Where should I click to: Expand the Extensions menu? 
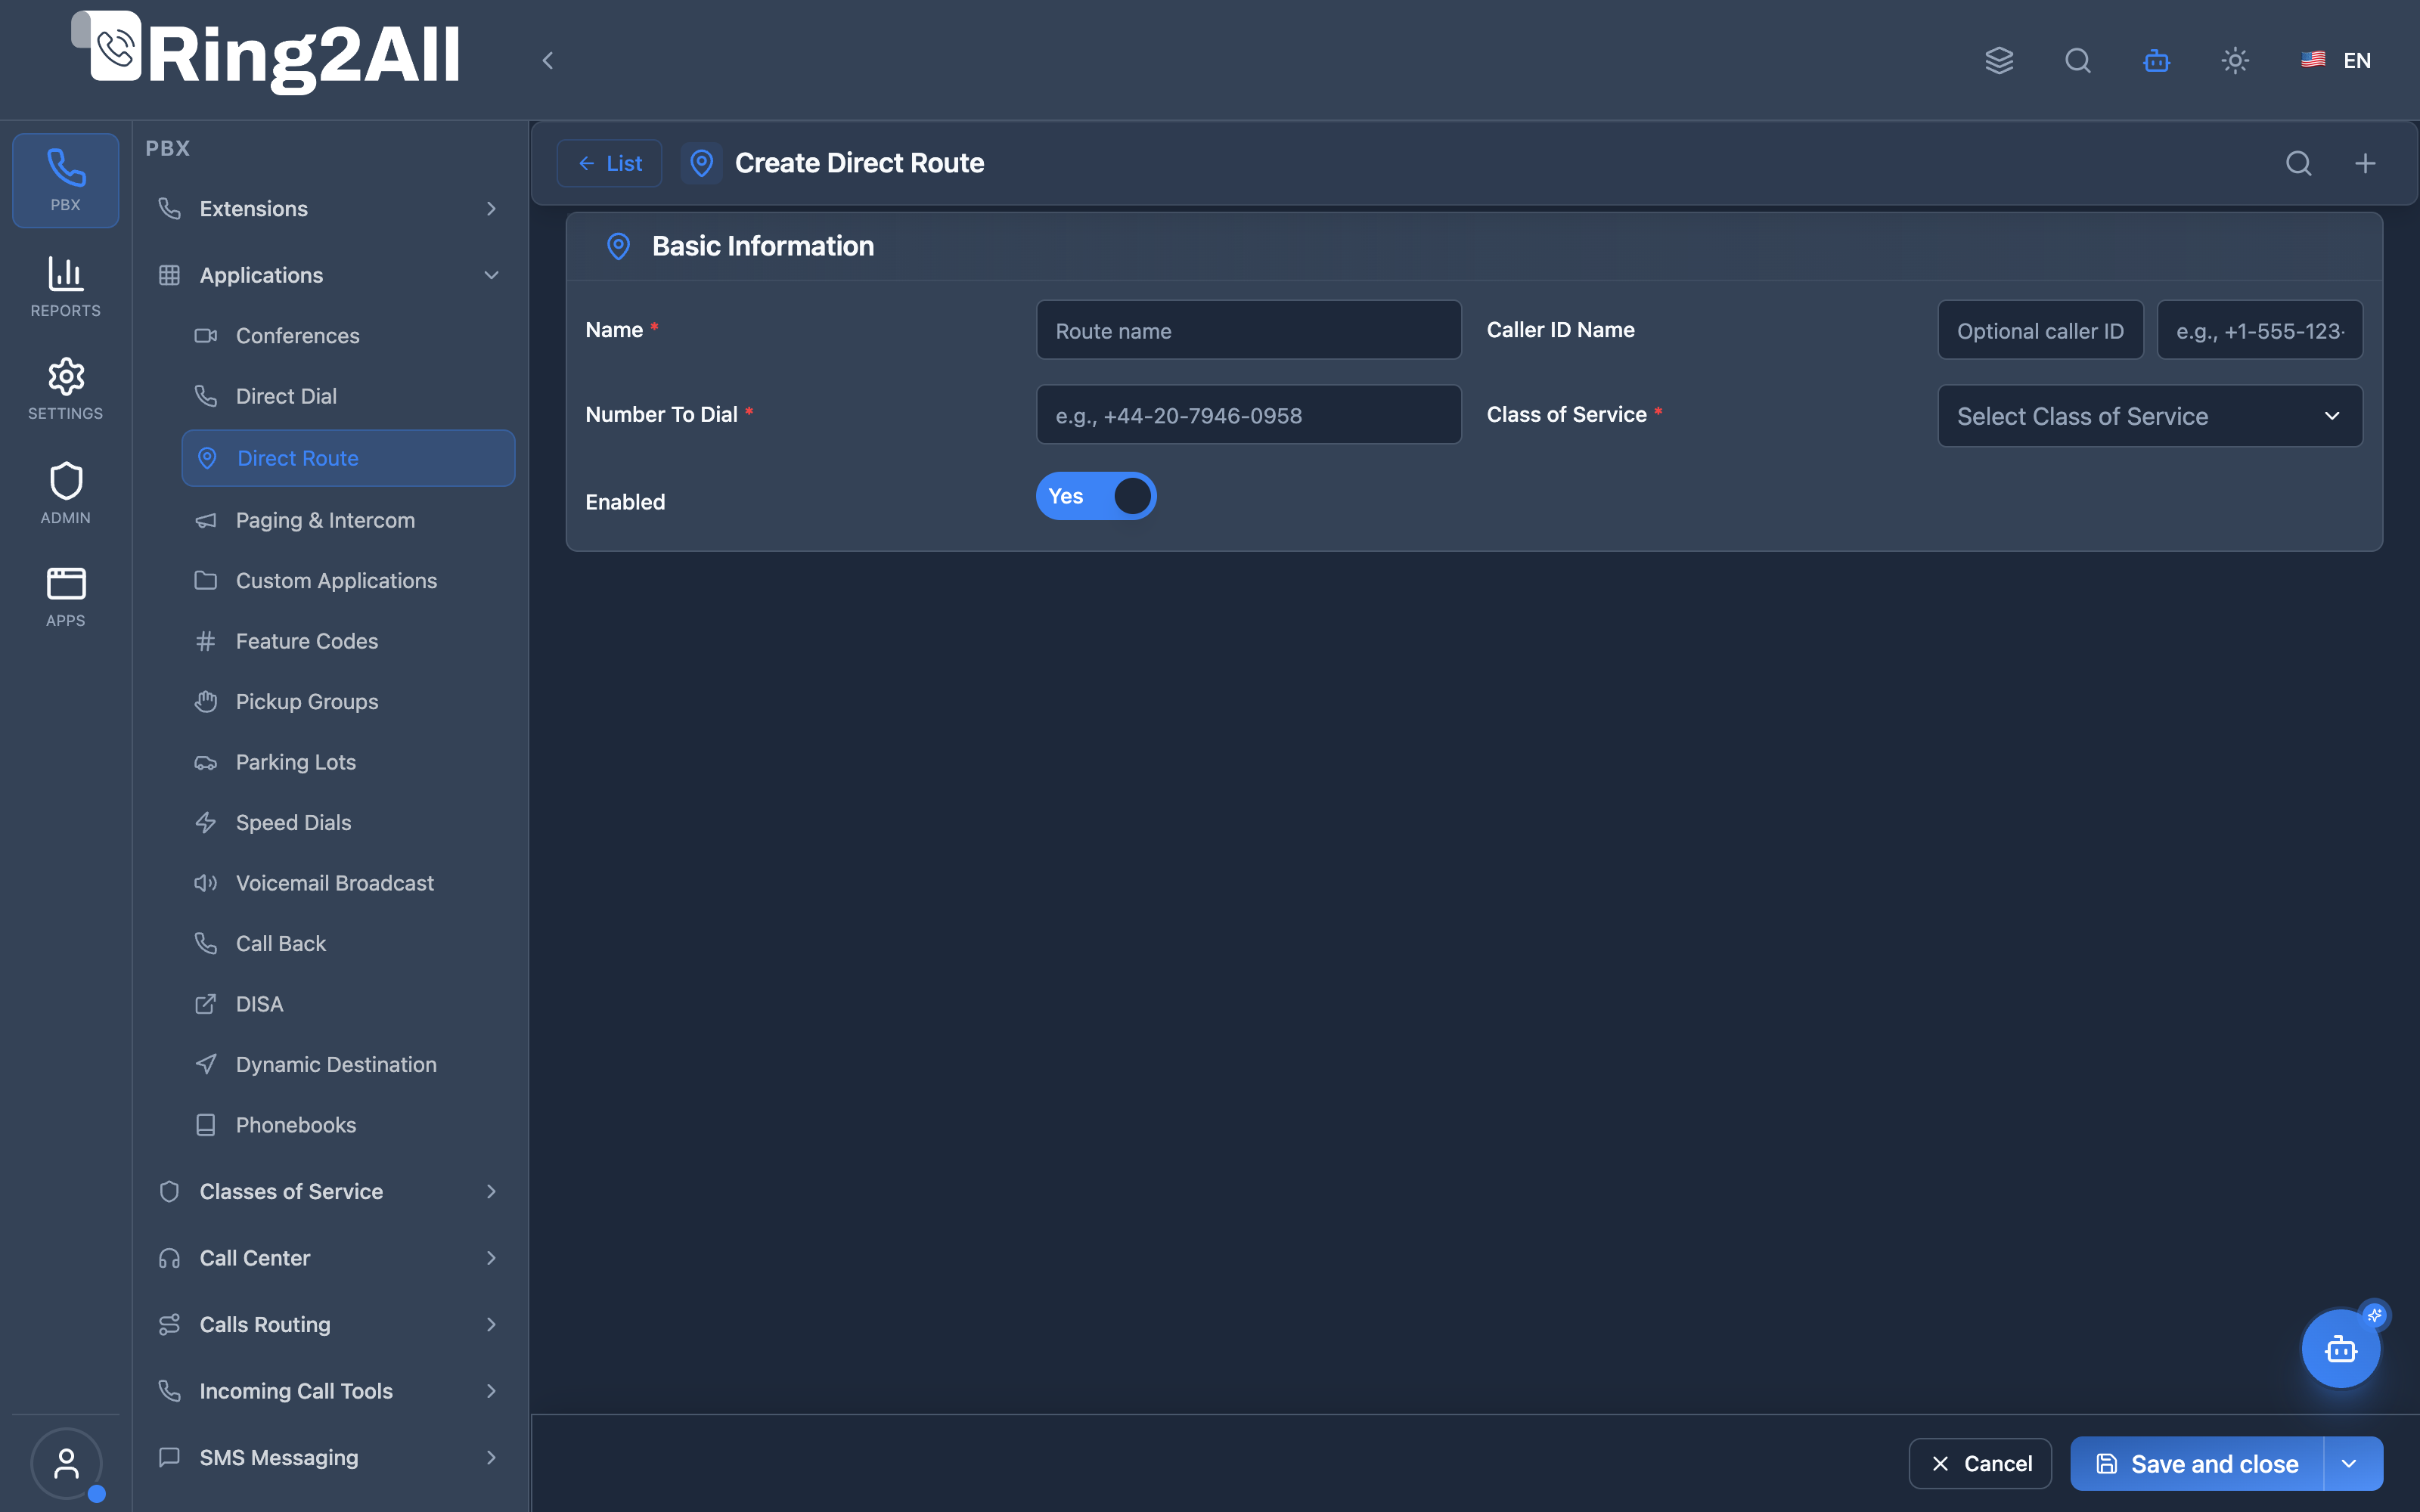pos(329,209)
